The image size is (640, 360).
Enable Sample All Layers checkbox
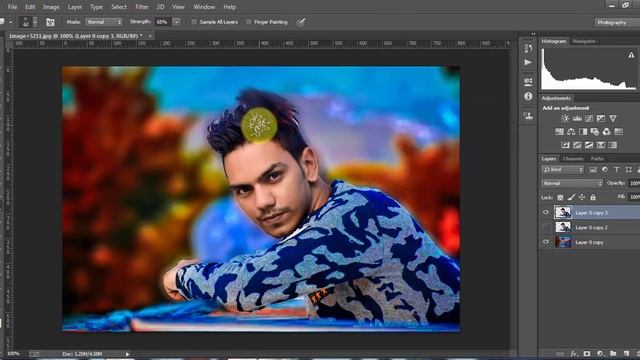[x=194, y=22]
